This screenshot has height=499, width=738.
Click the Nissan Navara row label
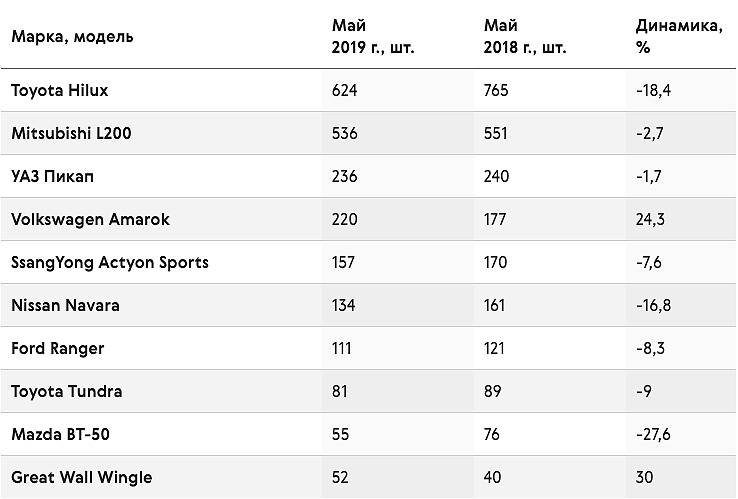(65, 306)
